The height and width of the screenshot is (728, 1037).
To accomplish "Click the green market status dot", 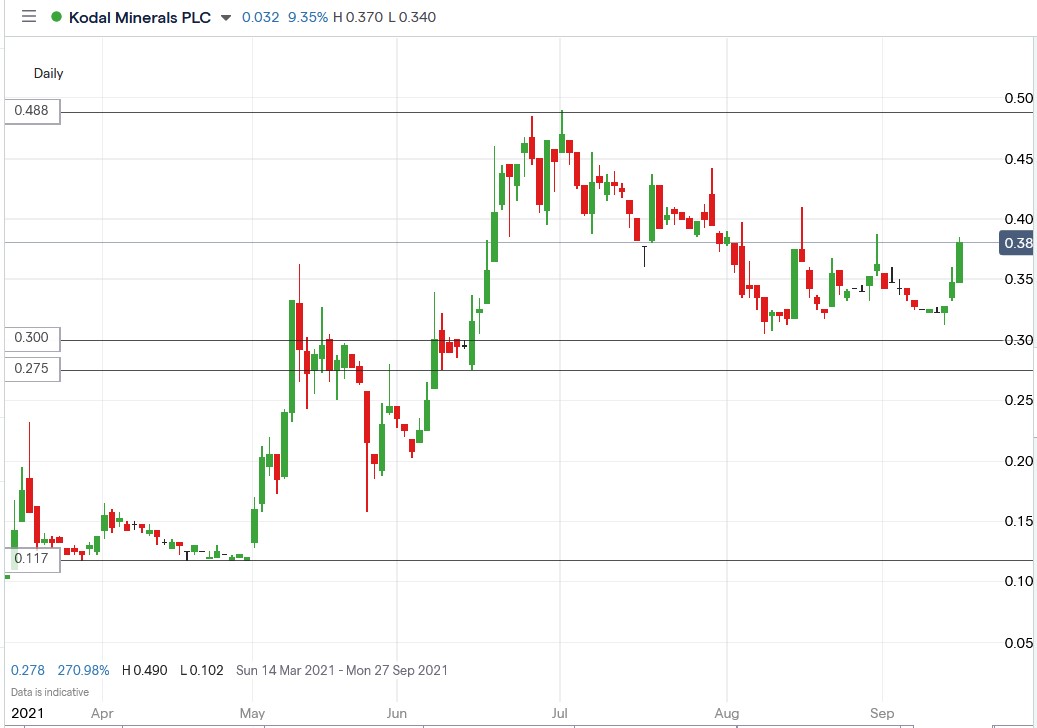I will pos(57,17).
